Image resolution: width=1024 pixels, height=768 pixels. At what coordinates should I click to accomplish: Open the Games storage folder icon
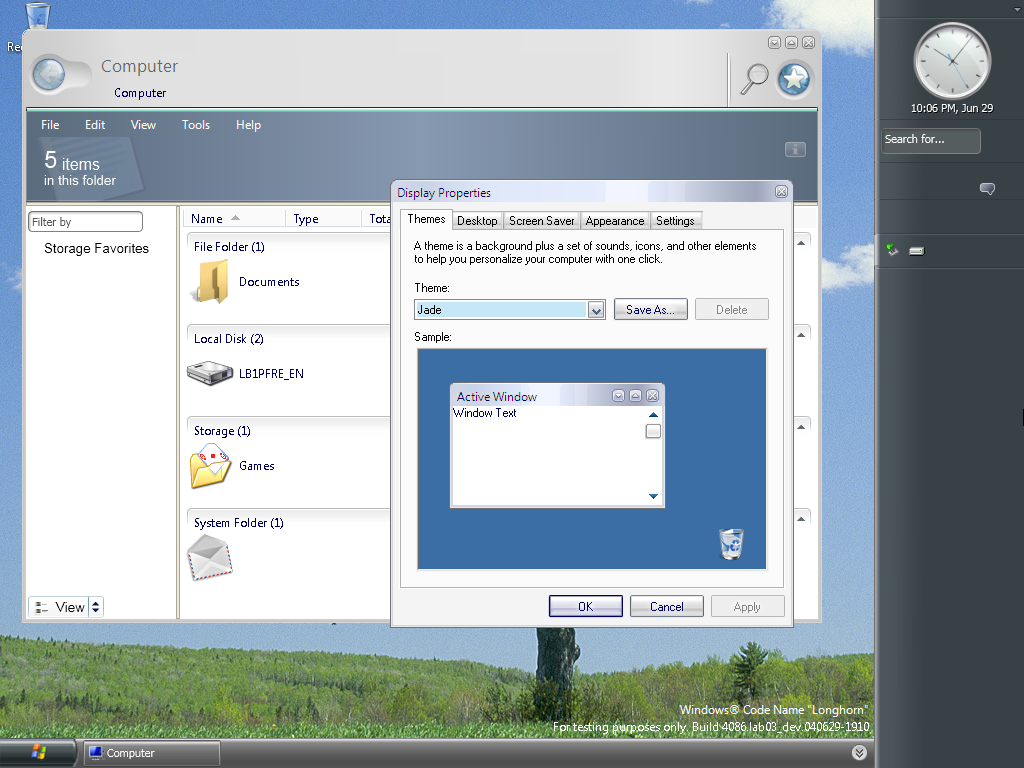tap(210, 466)
